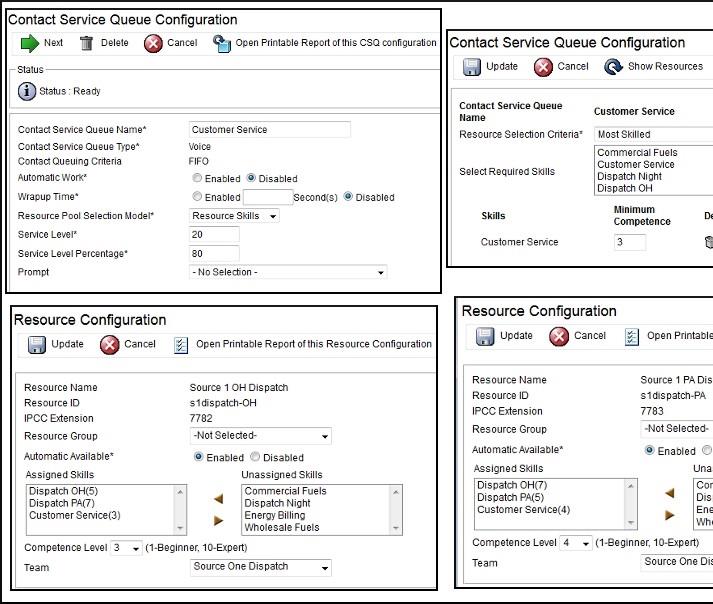
Task: Select Disabled radio for Wrapup Time
Action: click(x=348, y=196)
